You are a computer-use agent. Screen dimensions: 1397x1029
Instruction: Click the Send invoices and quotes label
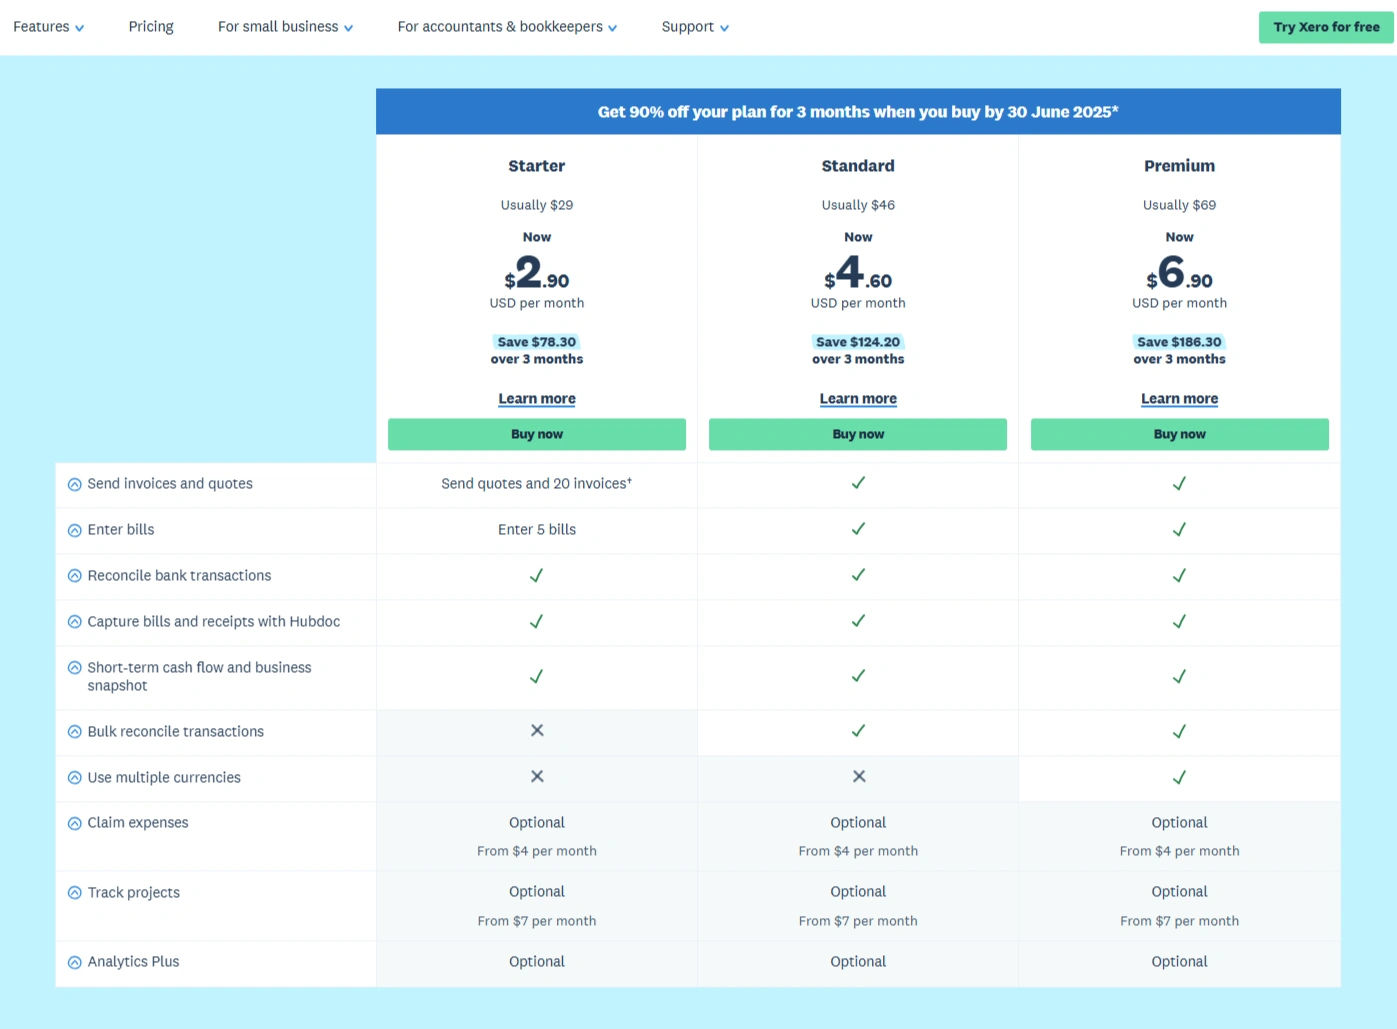[x=170, y=484]
